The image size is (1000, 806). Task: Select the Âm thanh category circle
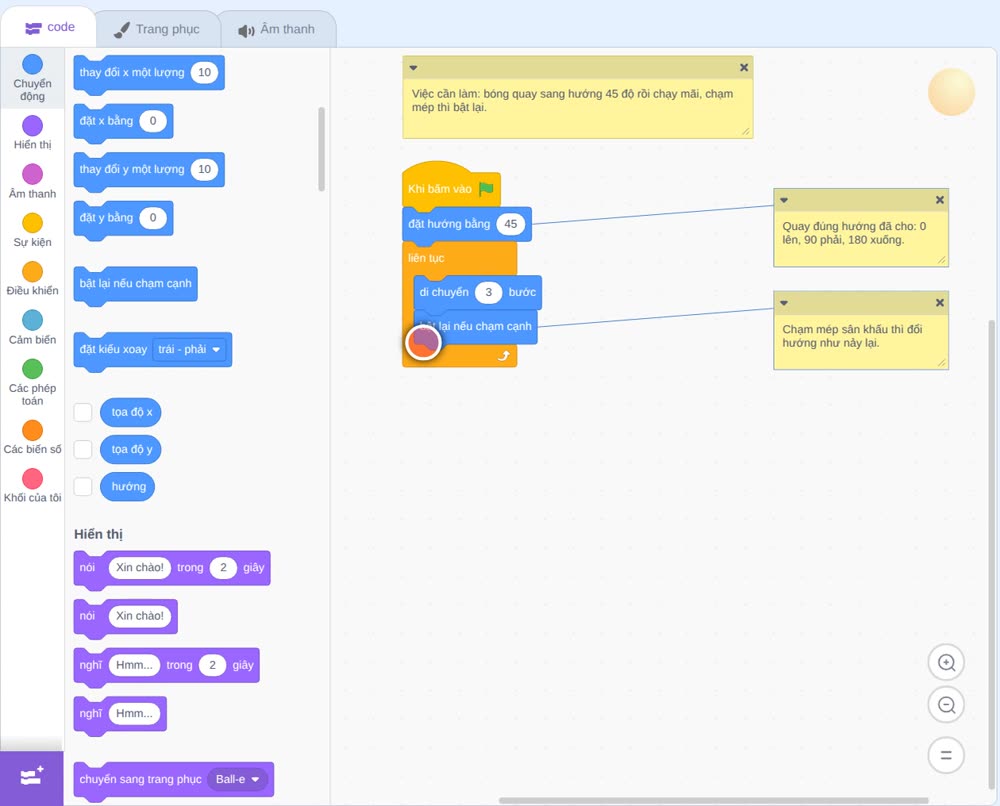[x=33, y=174]
